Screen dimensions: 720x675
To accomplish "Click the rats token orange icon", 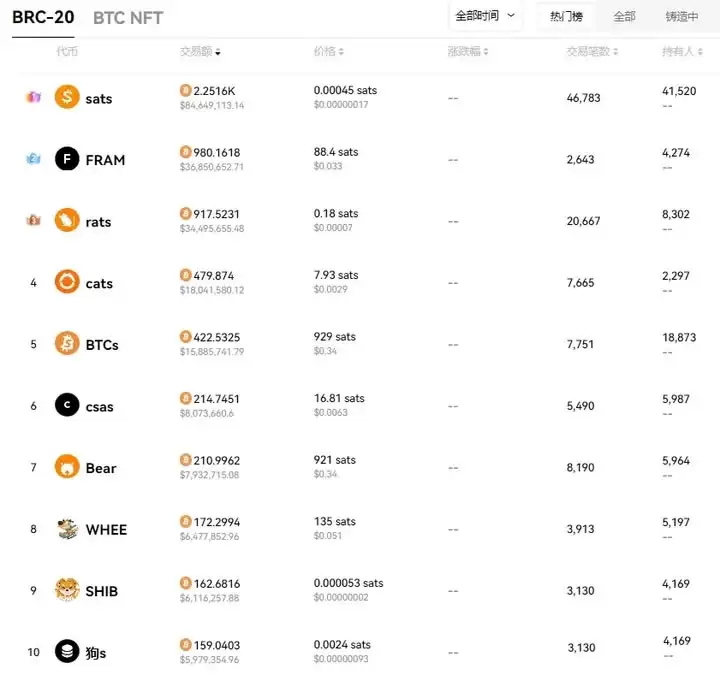I will 67,221.
